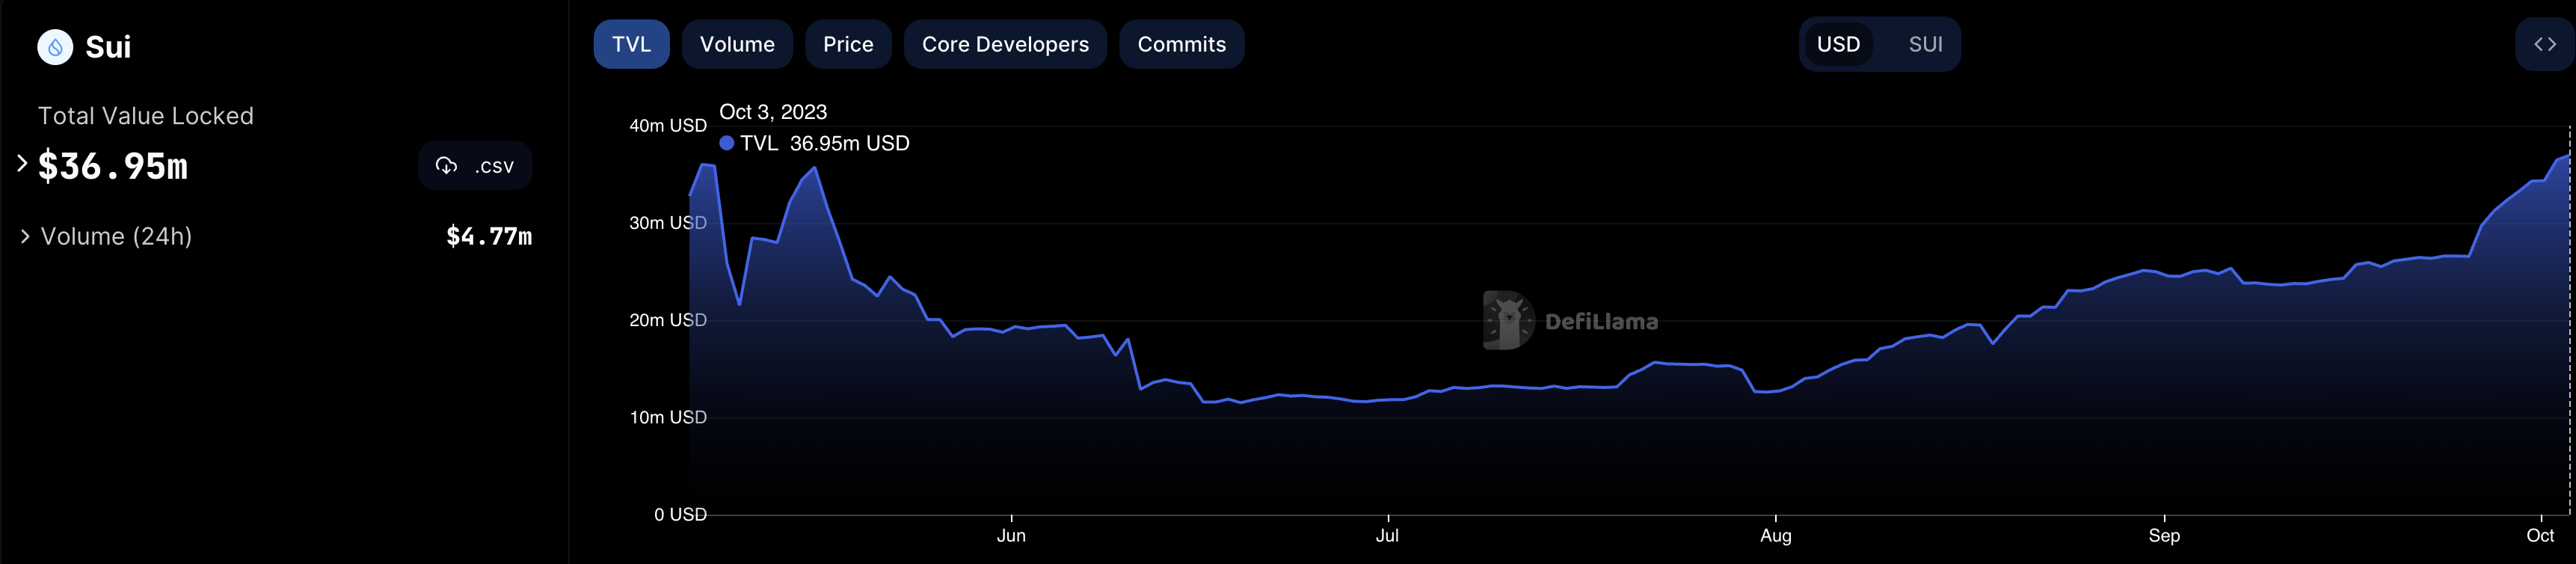Screen dimensions: 2576x564
Task: Open the embed code icon button
Action: tap(2544, 44)
